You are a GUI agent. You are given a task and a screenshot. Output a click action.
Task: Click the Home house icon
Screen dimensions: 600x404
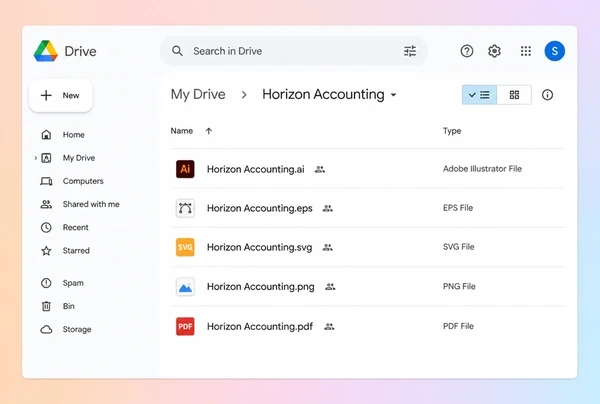pyautogui.click(x=46, y=135)
